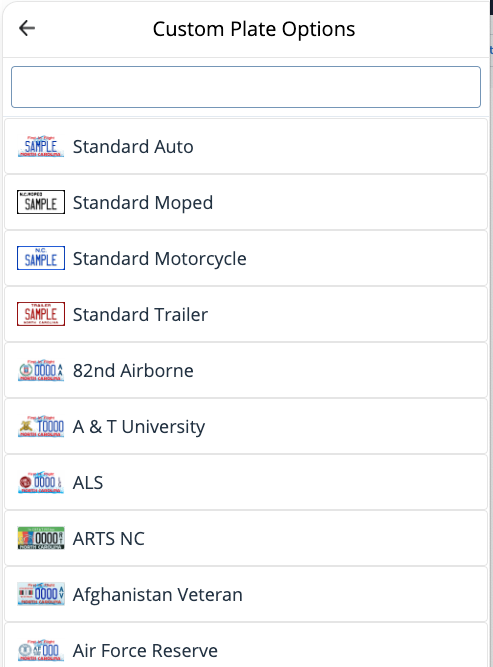Click the Standard Moped plate thumbnail
Image resolution: width=493 pixels, height=667 pixels.
pyautogui.click(x=41, y=202)
